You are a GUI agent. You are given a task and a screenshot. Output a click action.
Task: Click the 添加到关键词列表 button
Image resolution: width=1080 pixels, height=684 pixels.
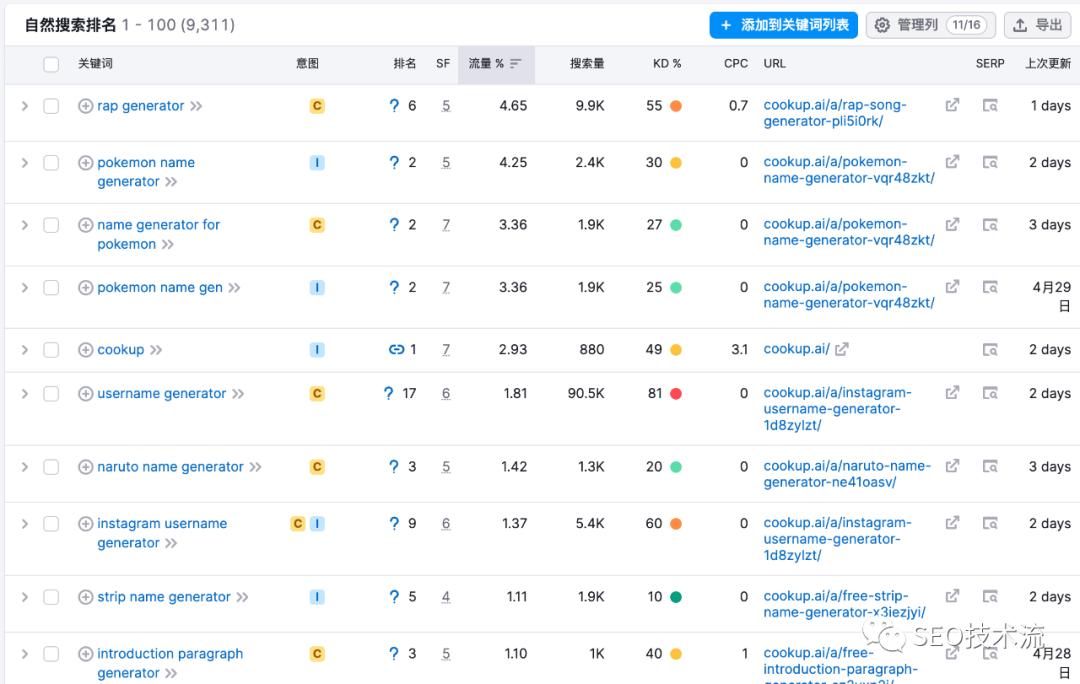click(783, 25)
